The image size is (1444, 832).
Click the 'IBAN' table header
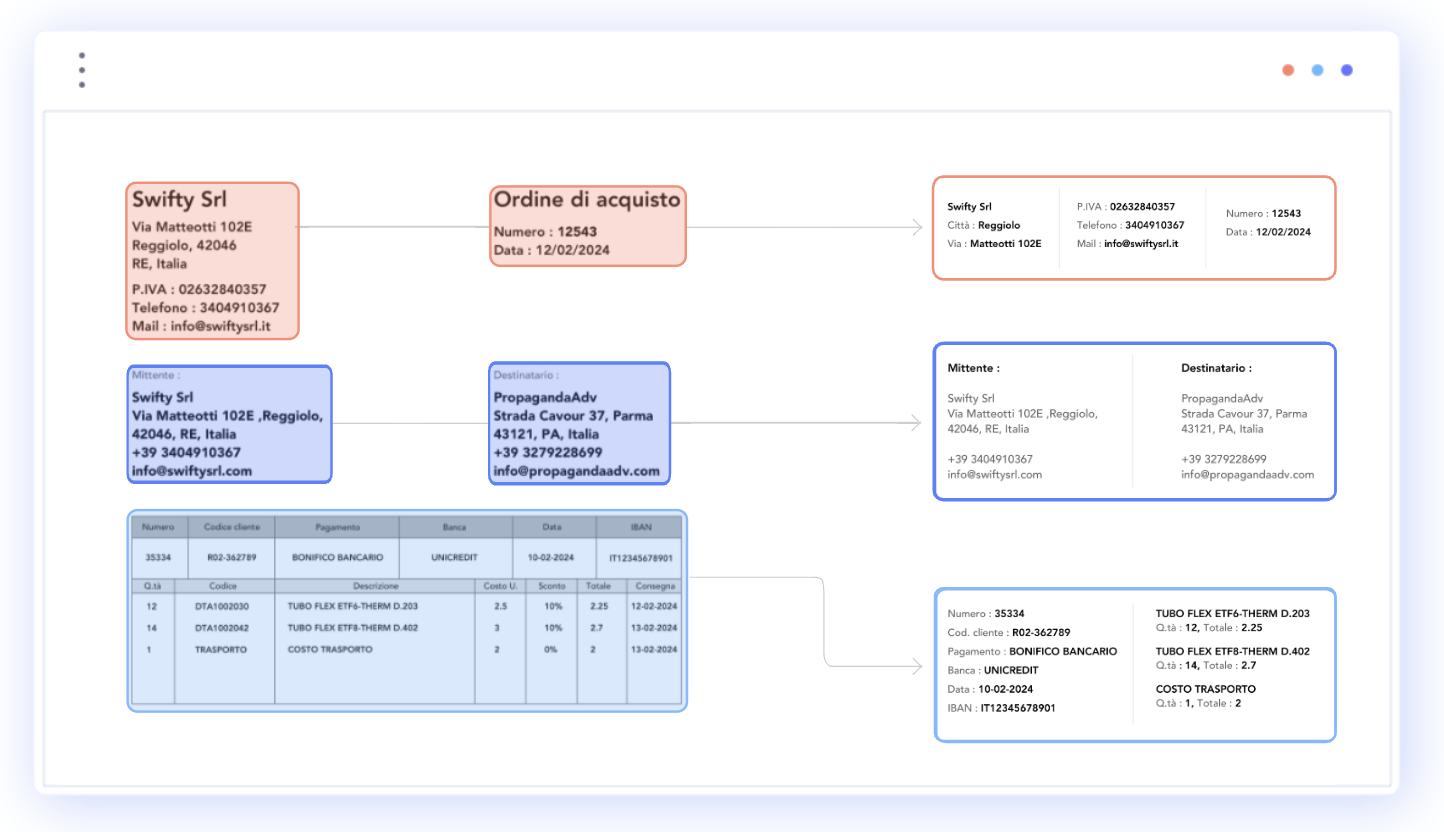pos(640,526)
